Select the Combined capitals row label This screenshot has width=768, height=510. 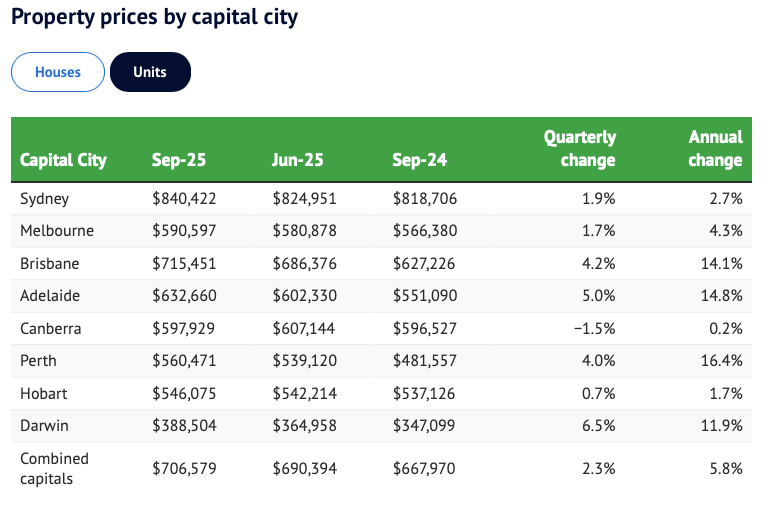pos(54,468)
